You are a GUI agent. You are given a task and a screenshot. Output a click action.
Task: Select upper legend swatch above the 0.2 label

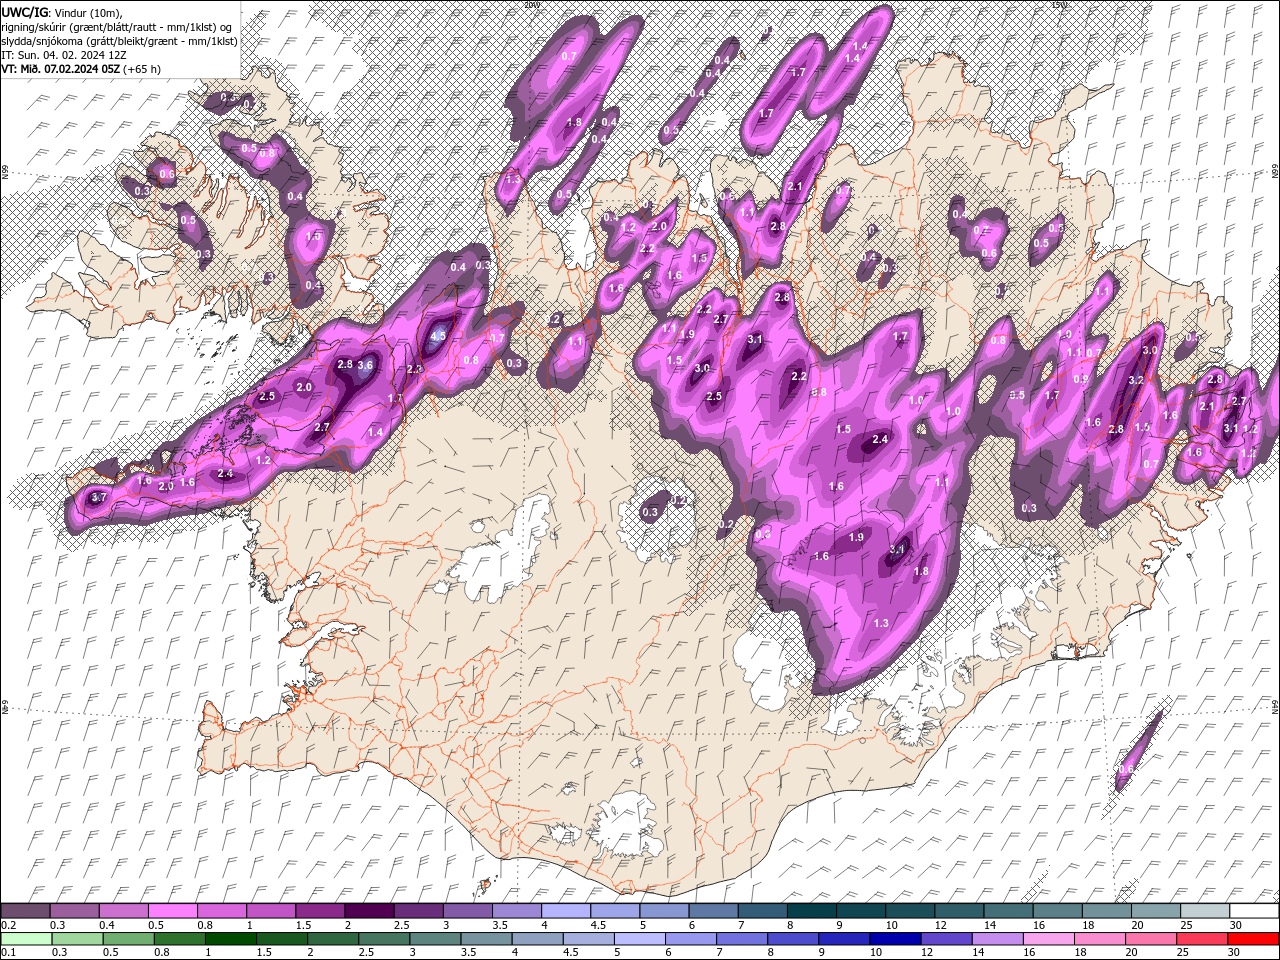click(x=25, y=910)
